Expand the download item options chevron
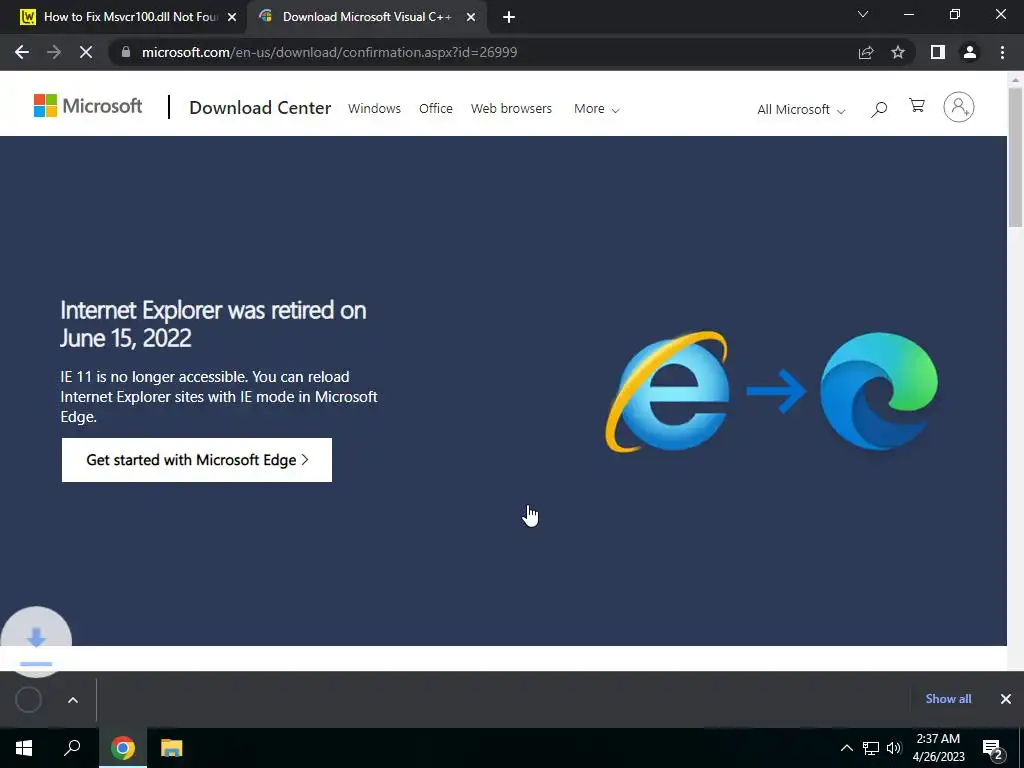This screenshot has width=1024, height=768. [x=73, y=700]
